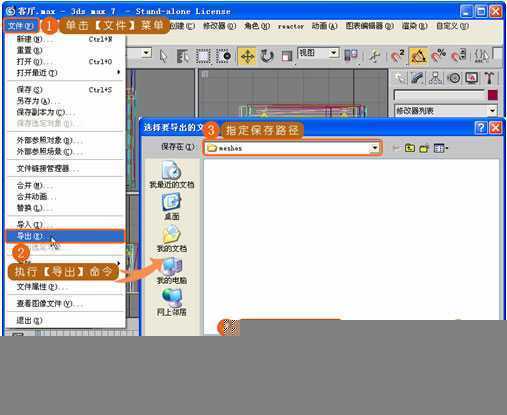
Task: Choose 保存 from the File menu
Action: pos(66,90)
